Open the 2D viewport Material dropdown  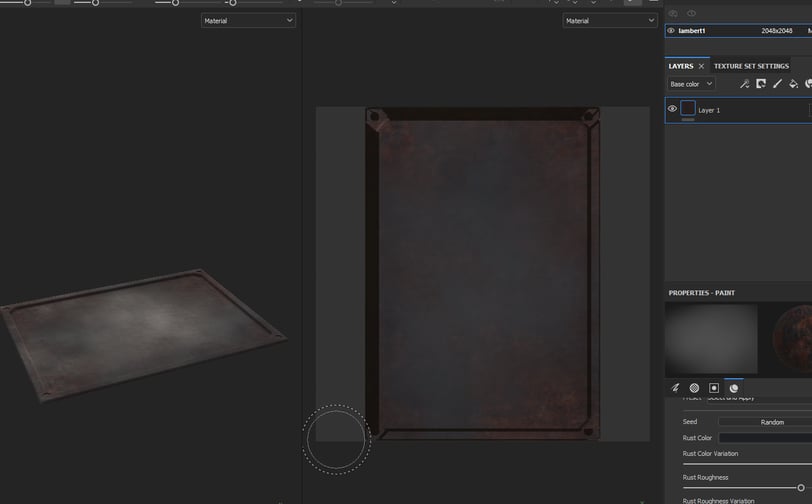click(610, 21)
